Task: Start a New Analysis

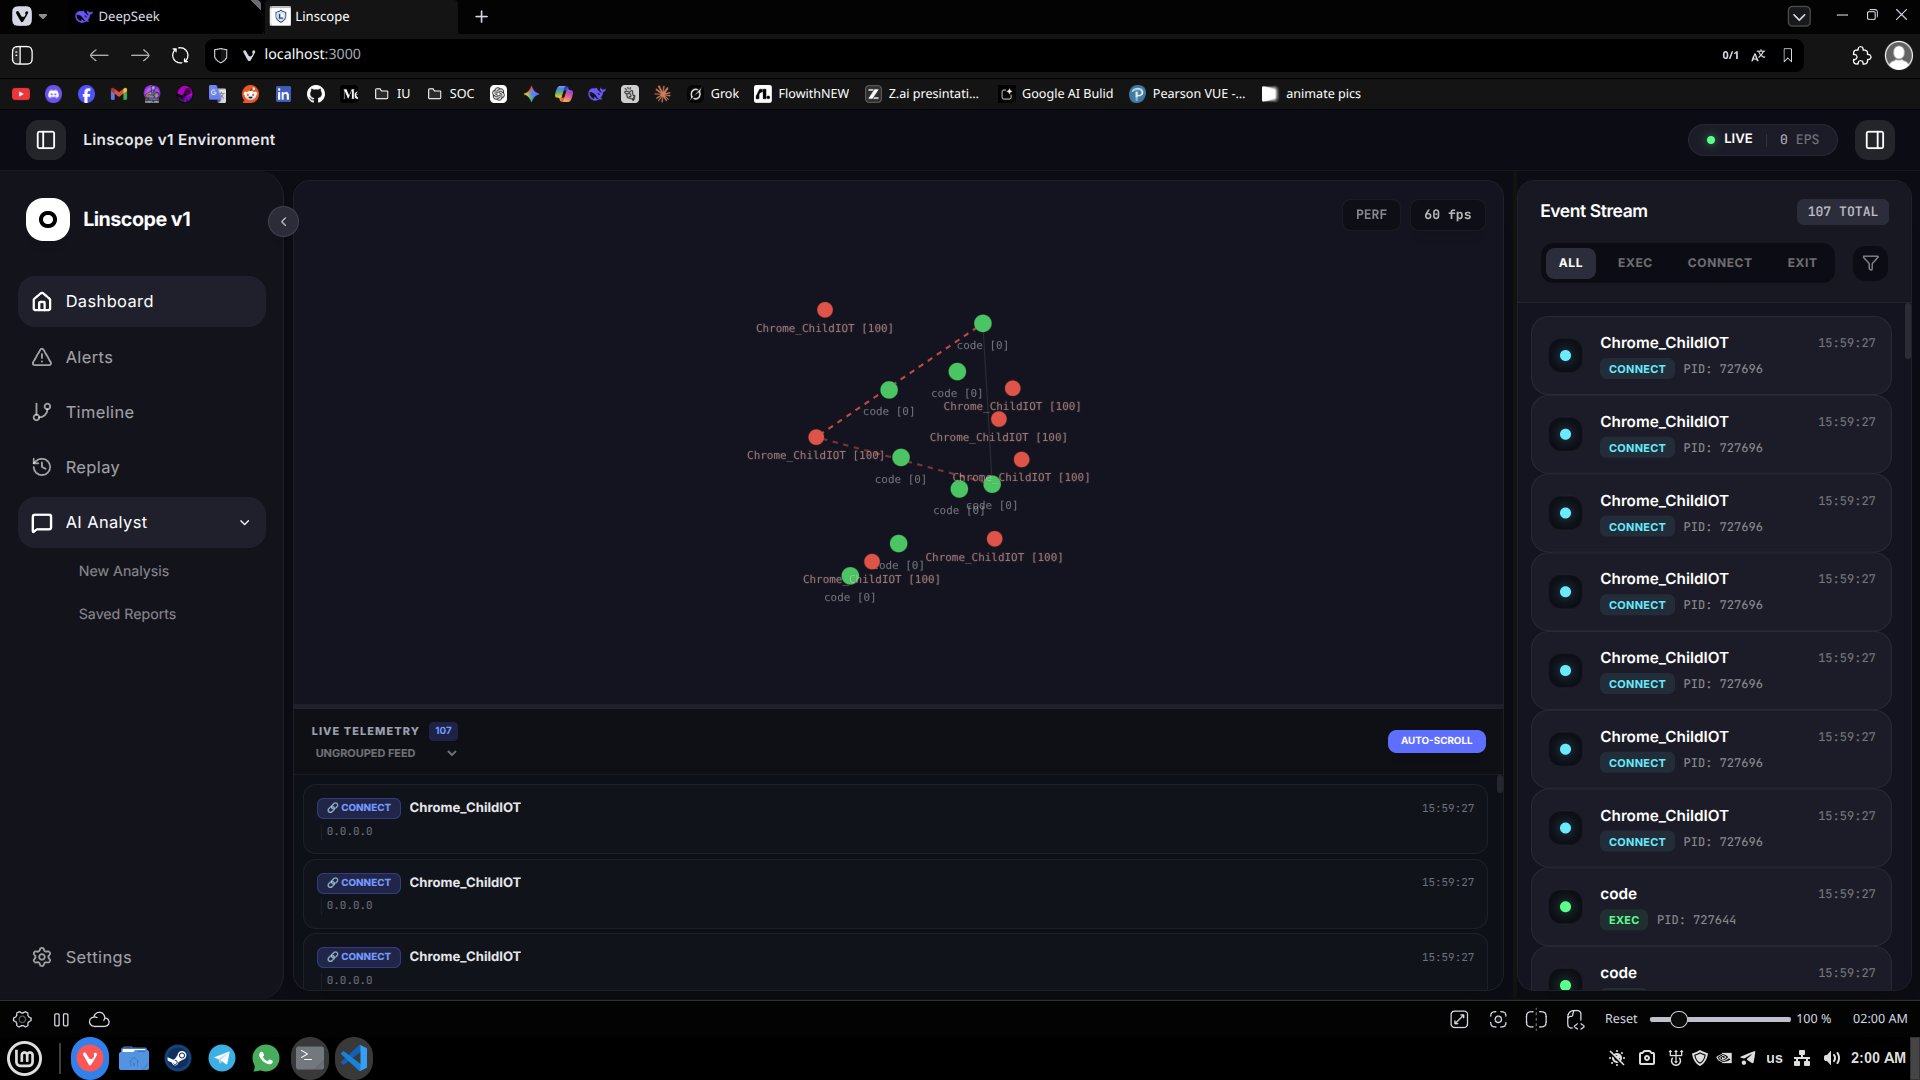Action: (124, 571)
